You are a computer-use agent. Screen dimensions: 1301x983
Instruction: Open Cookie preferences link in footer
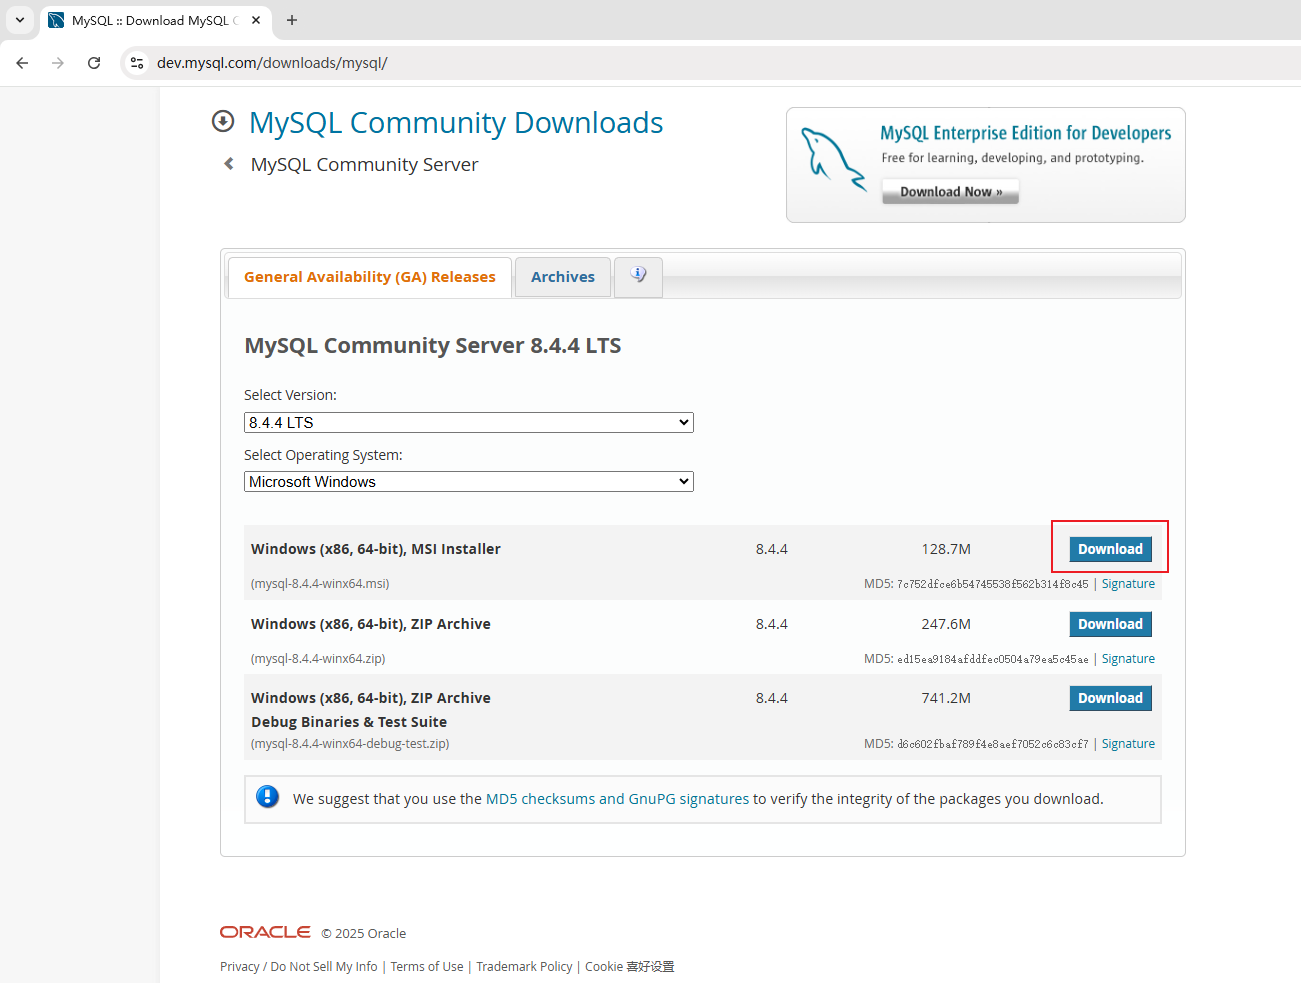[x=630, y=967]
